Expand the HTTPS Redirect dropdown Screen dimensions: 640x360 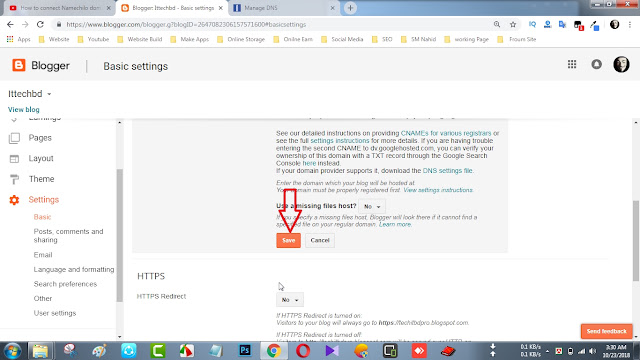pyautogui.click(x=290, y=300)
